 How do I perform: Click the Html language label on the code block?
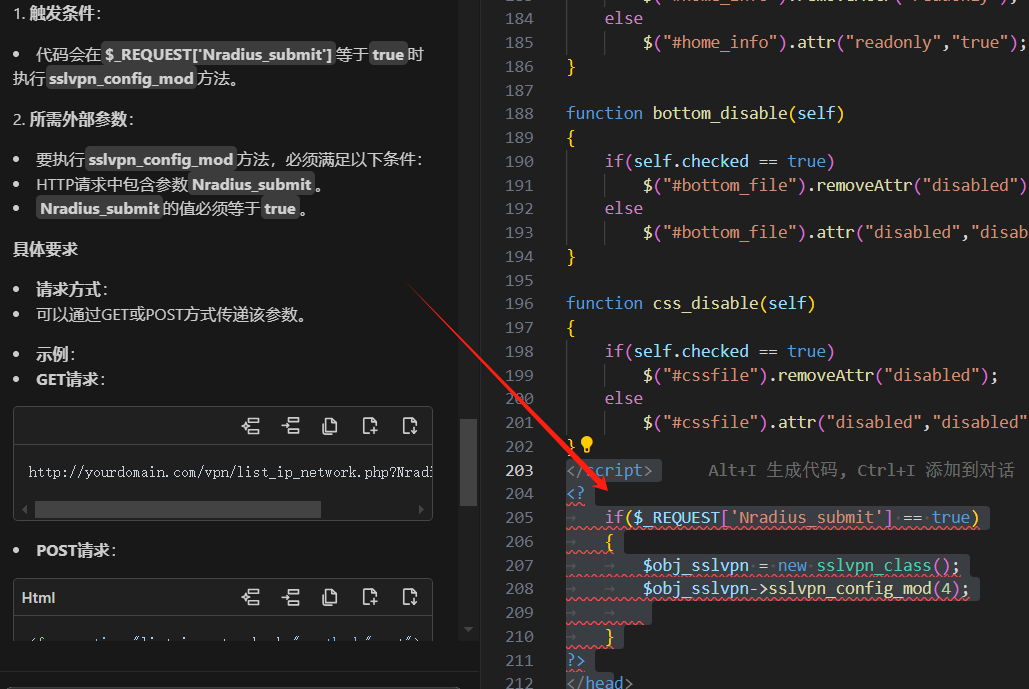point(38,598)
